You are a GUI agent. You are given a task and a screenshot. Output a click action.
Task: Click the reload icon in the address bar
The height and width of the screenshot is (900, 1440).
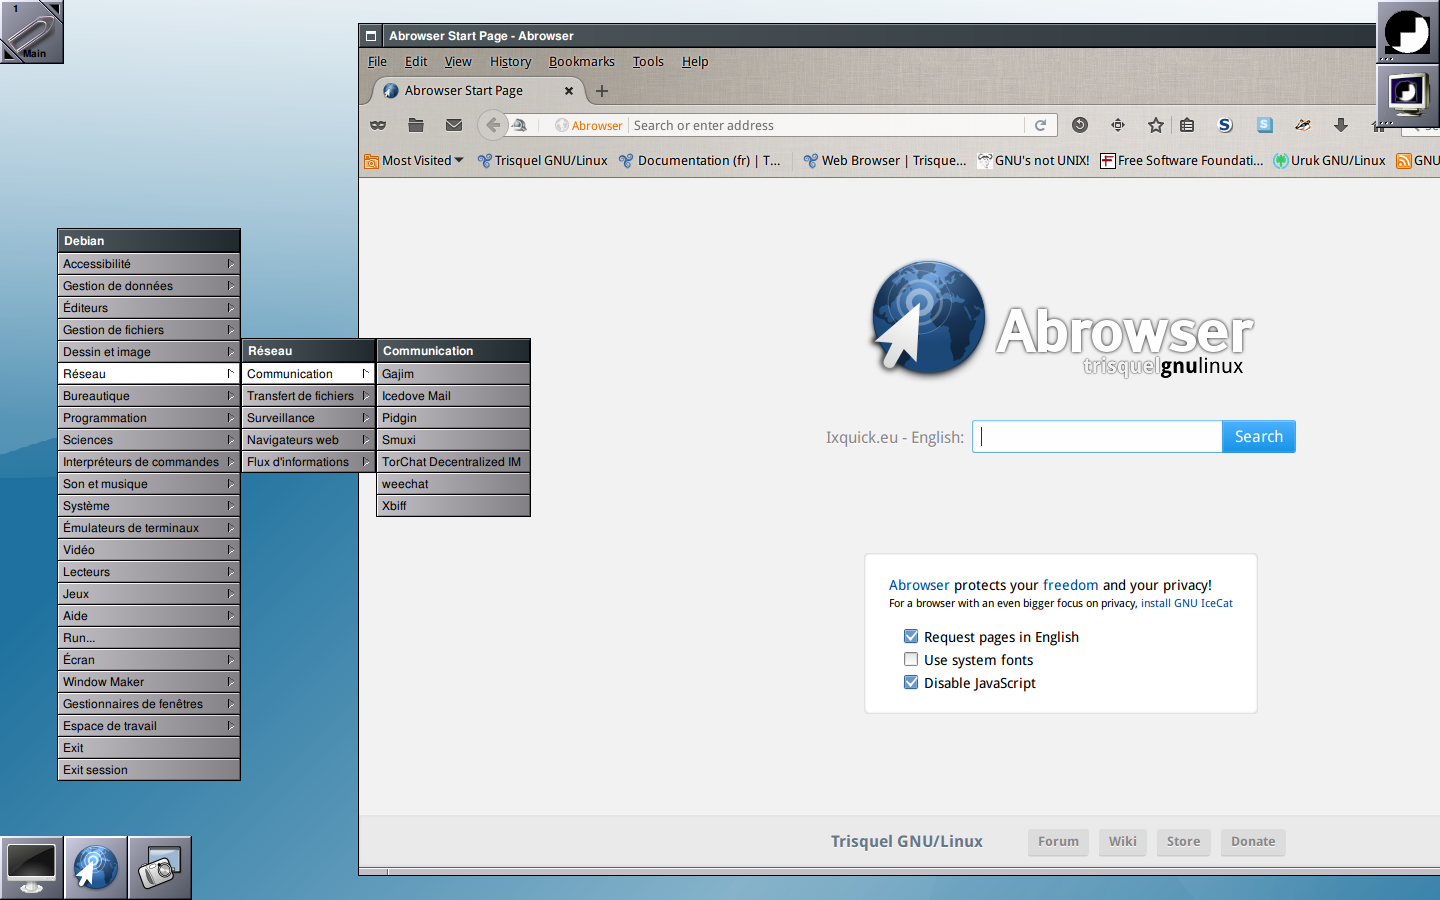pyautogui.click(x=1040, y=125)
